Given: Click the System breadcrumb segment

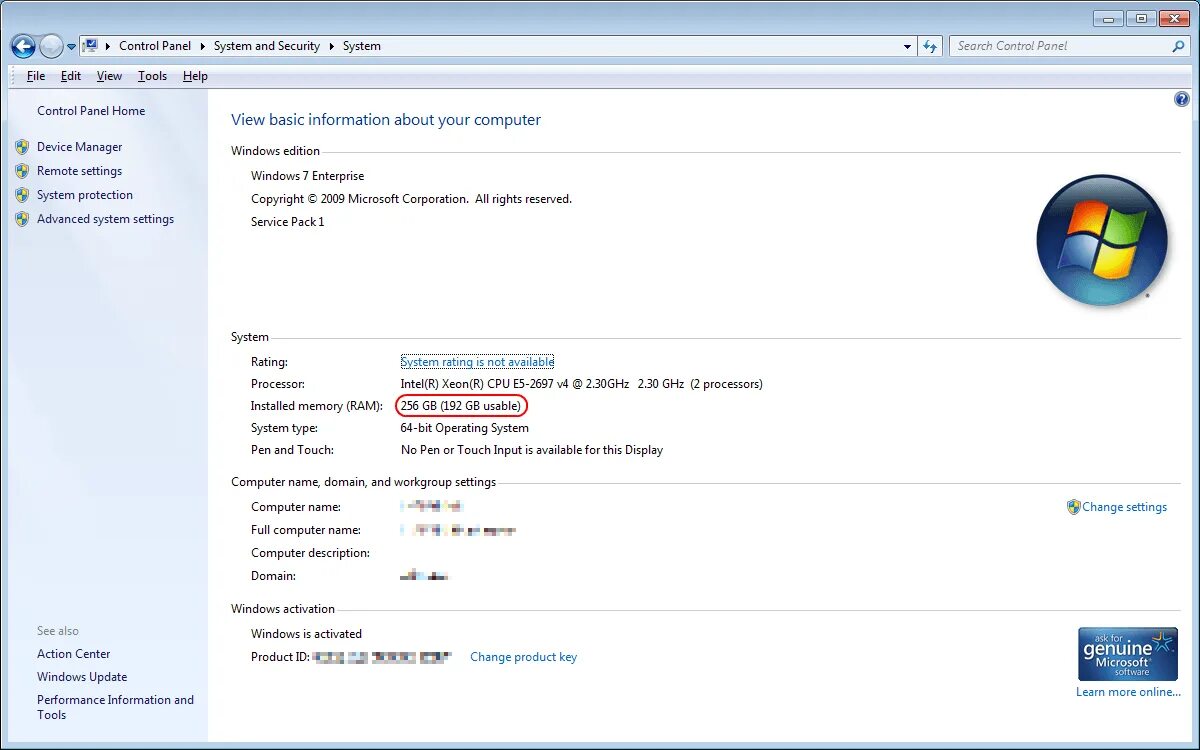Looking at the screenshot, I should click(361, 46).
